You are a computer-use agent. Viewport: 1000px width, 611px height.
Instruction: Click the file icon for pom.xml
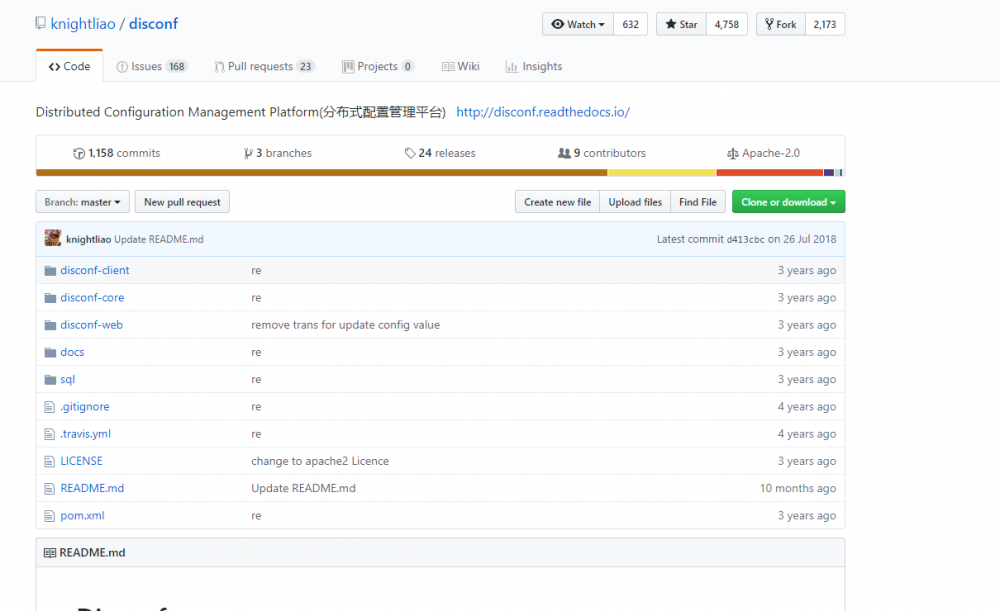50,516
